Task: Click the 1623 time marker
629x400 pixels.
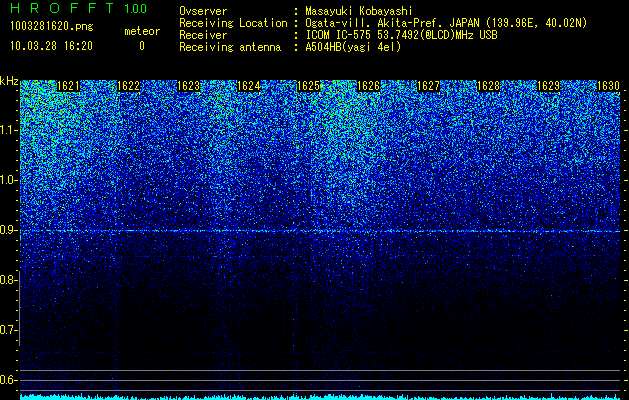Action: (189, 86)
